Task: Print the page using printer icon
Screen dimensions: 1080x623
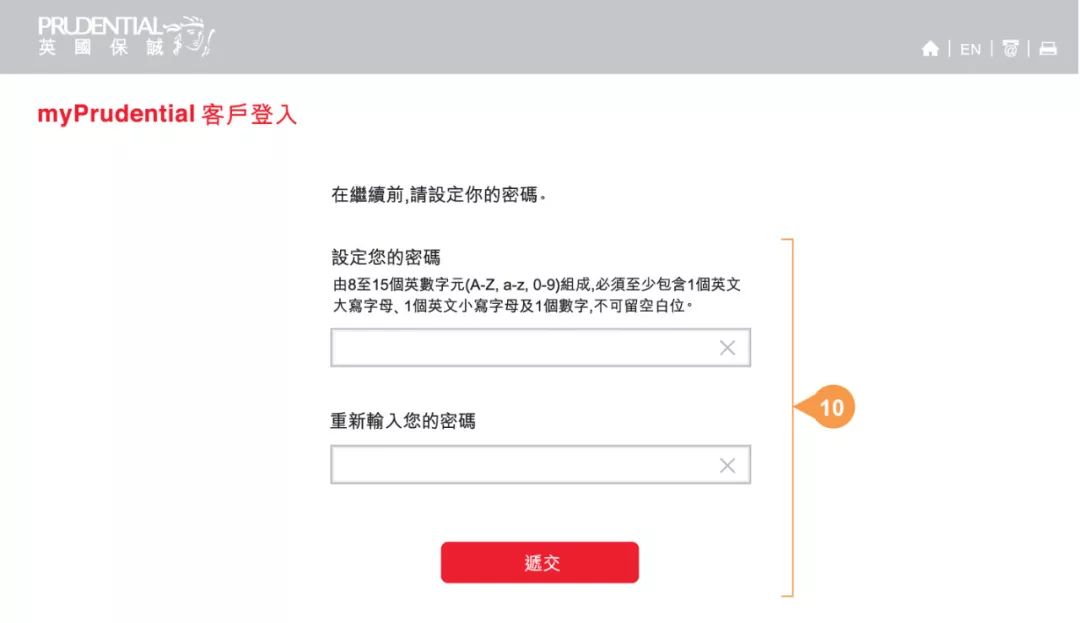Action: point(1048,48)
